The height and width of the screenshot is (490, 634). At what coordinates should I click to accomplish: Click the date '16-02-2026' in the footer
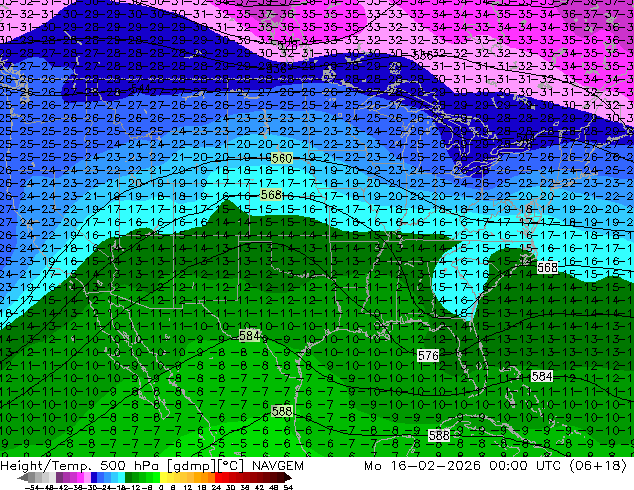(435, 466)
